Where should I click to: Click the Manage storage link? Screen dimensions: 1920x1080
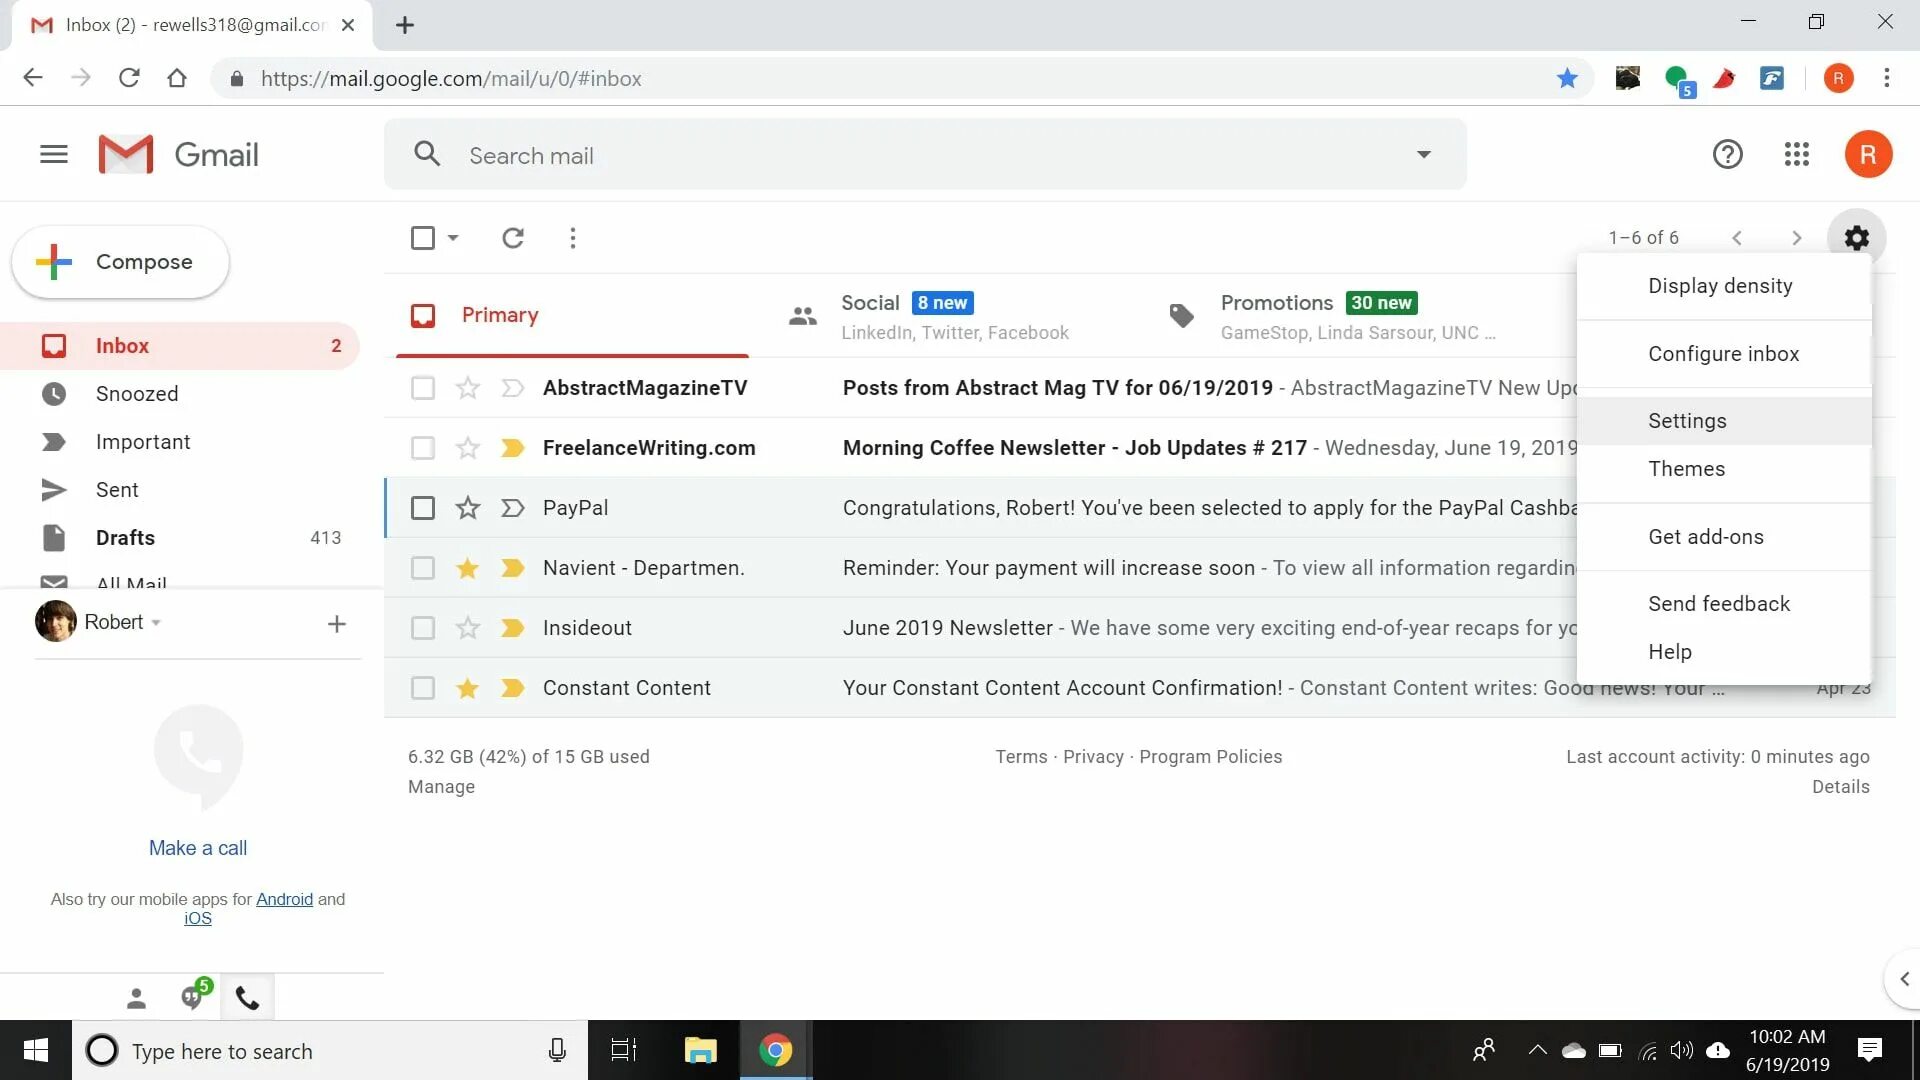tap(440, 786)
